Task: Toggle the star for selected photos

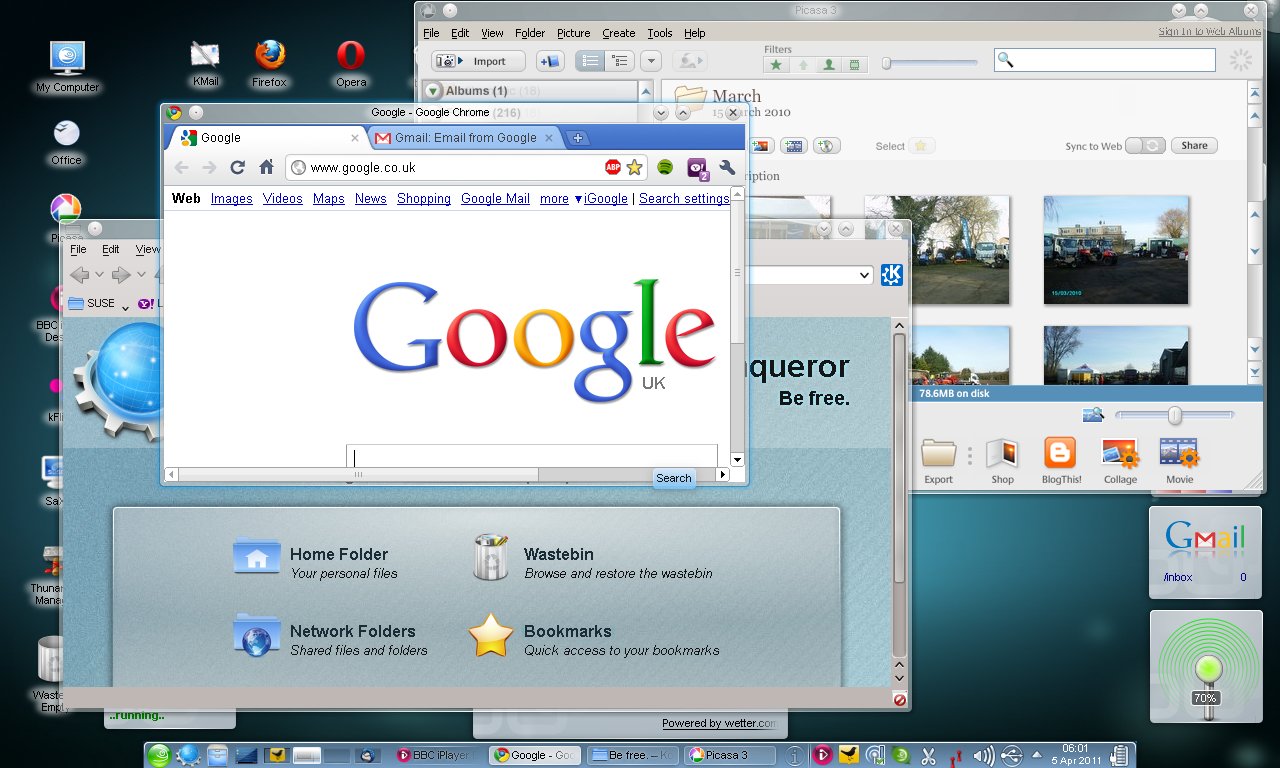Action: point(921,146)
